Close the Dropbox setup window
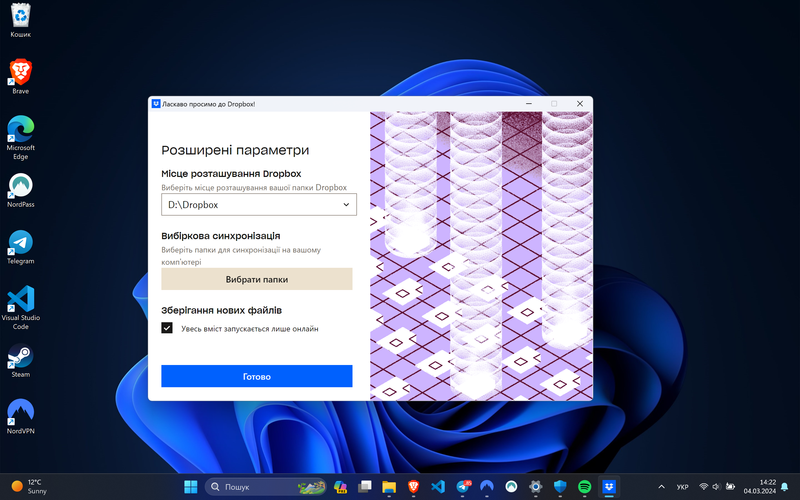Viewport: 800px width, 500px height. 579,103
